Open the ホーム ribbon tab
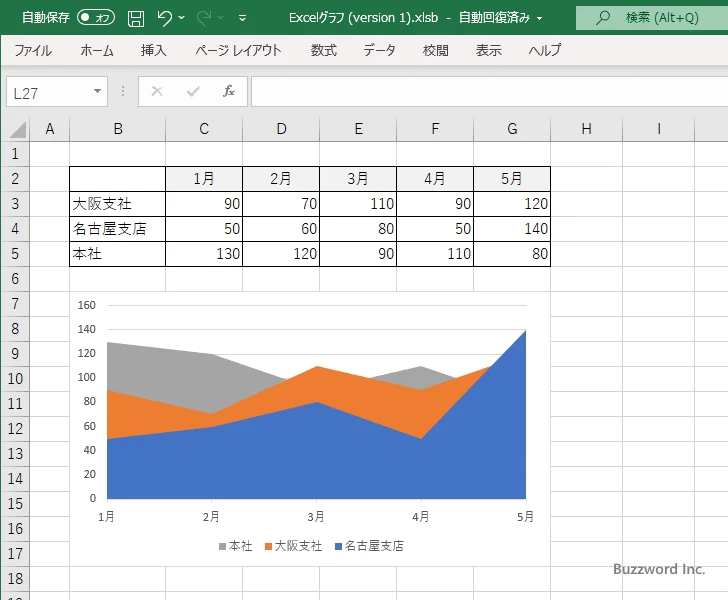728x600 pixels. [97, 50]
